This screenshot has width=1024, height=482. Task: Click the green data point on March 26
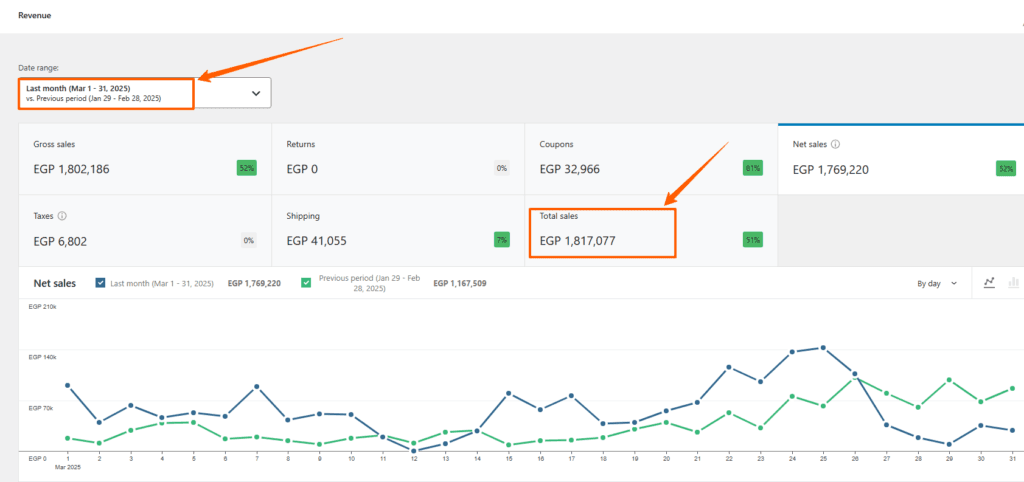854,378
